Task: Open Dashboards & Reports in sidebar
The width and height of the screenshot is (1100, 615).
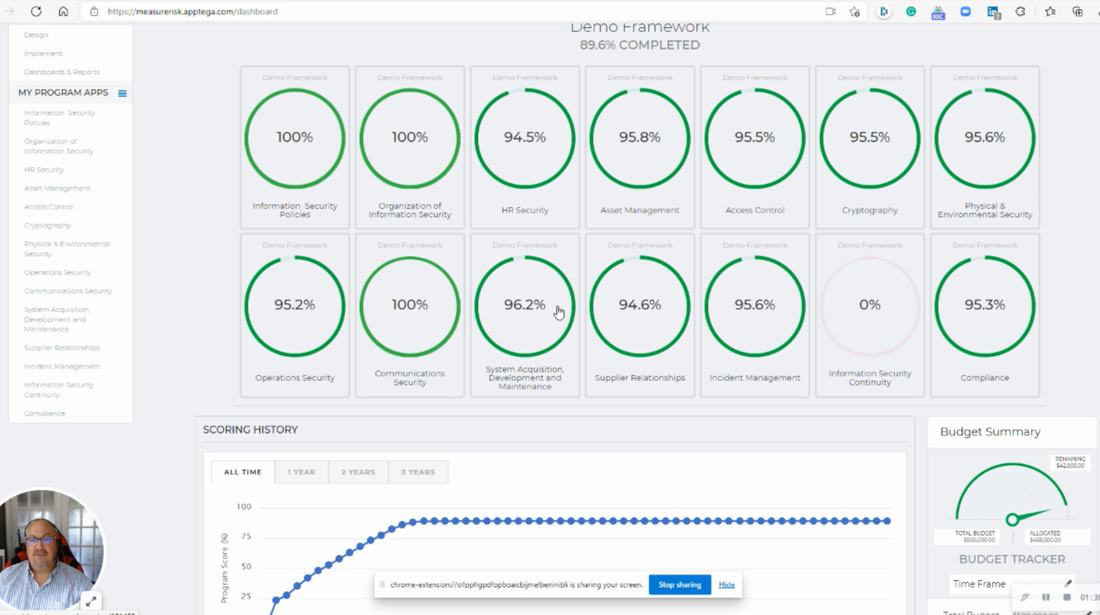Action: tap(62, 72)
